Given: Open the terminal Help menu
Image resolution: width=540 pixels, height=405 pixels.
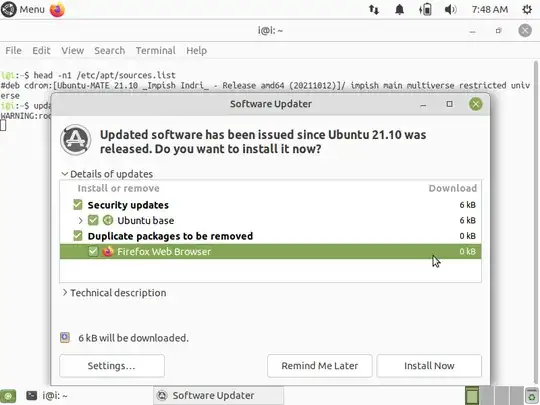Looking at the screenshot, I should [x=197, y=51].
